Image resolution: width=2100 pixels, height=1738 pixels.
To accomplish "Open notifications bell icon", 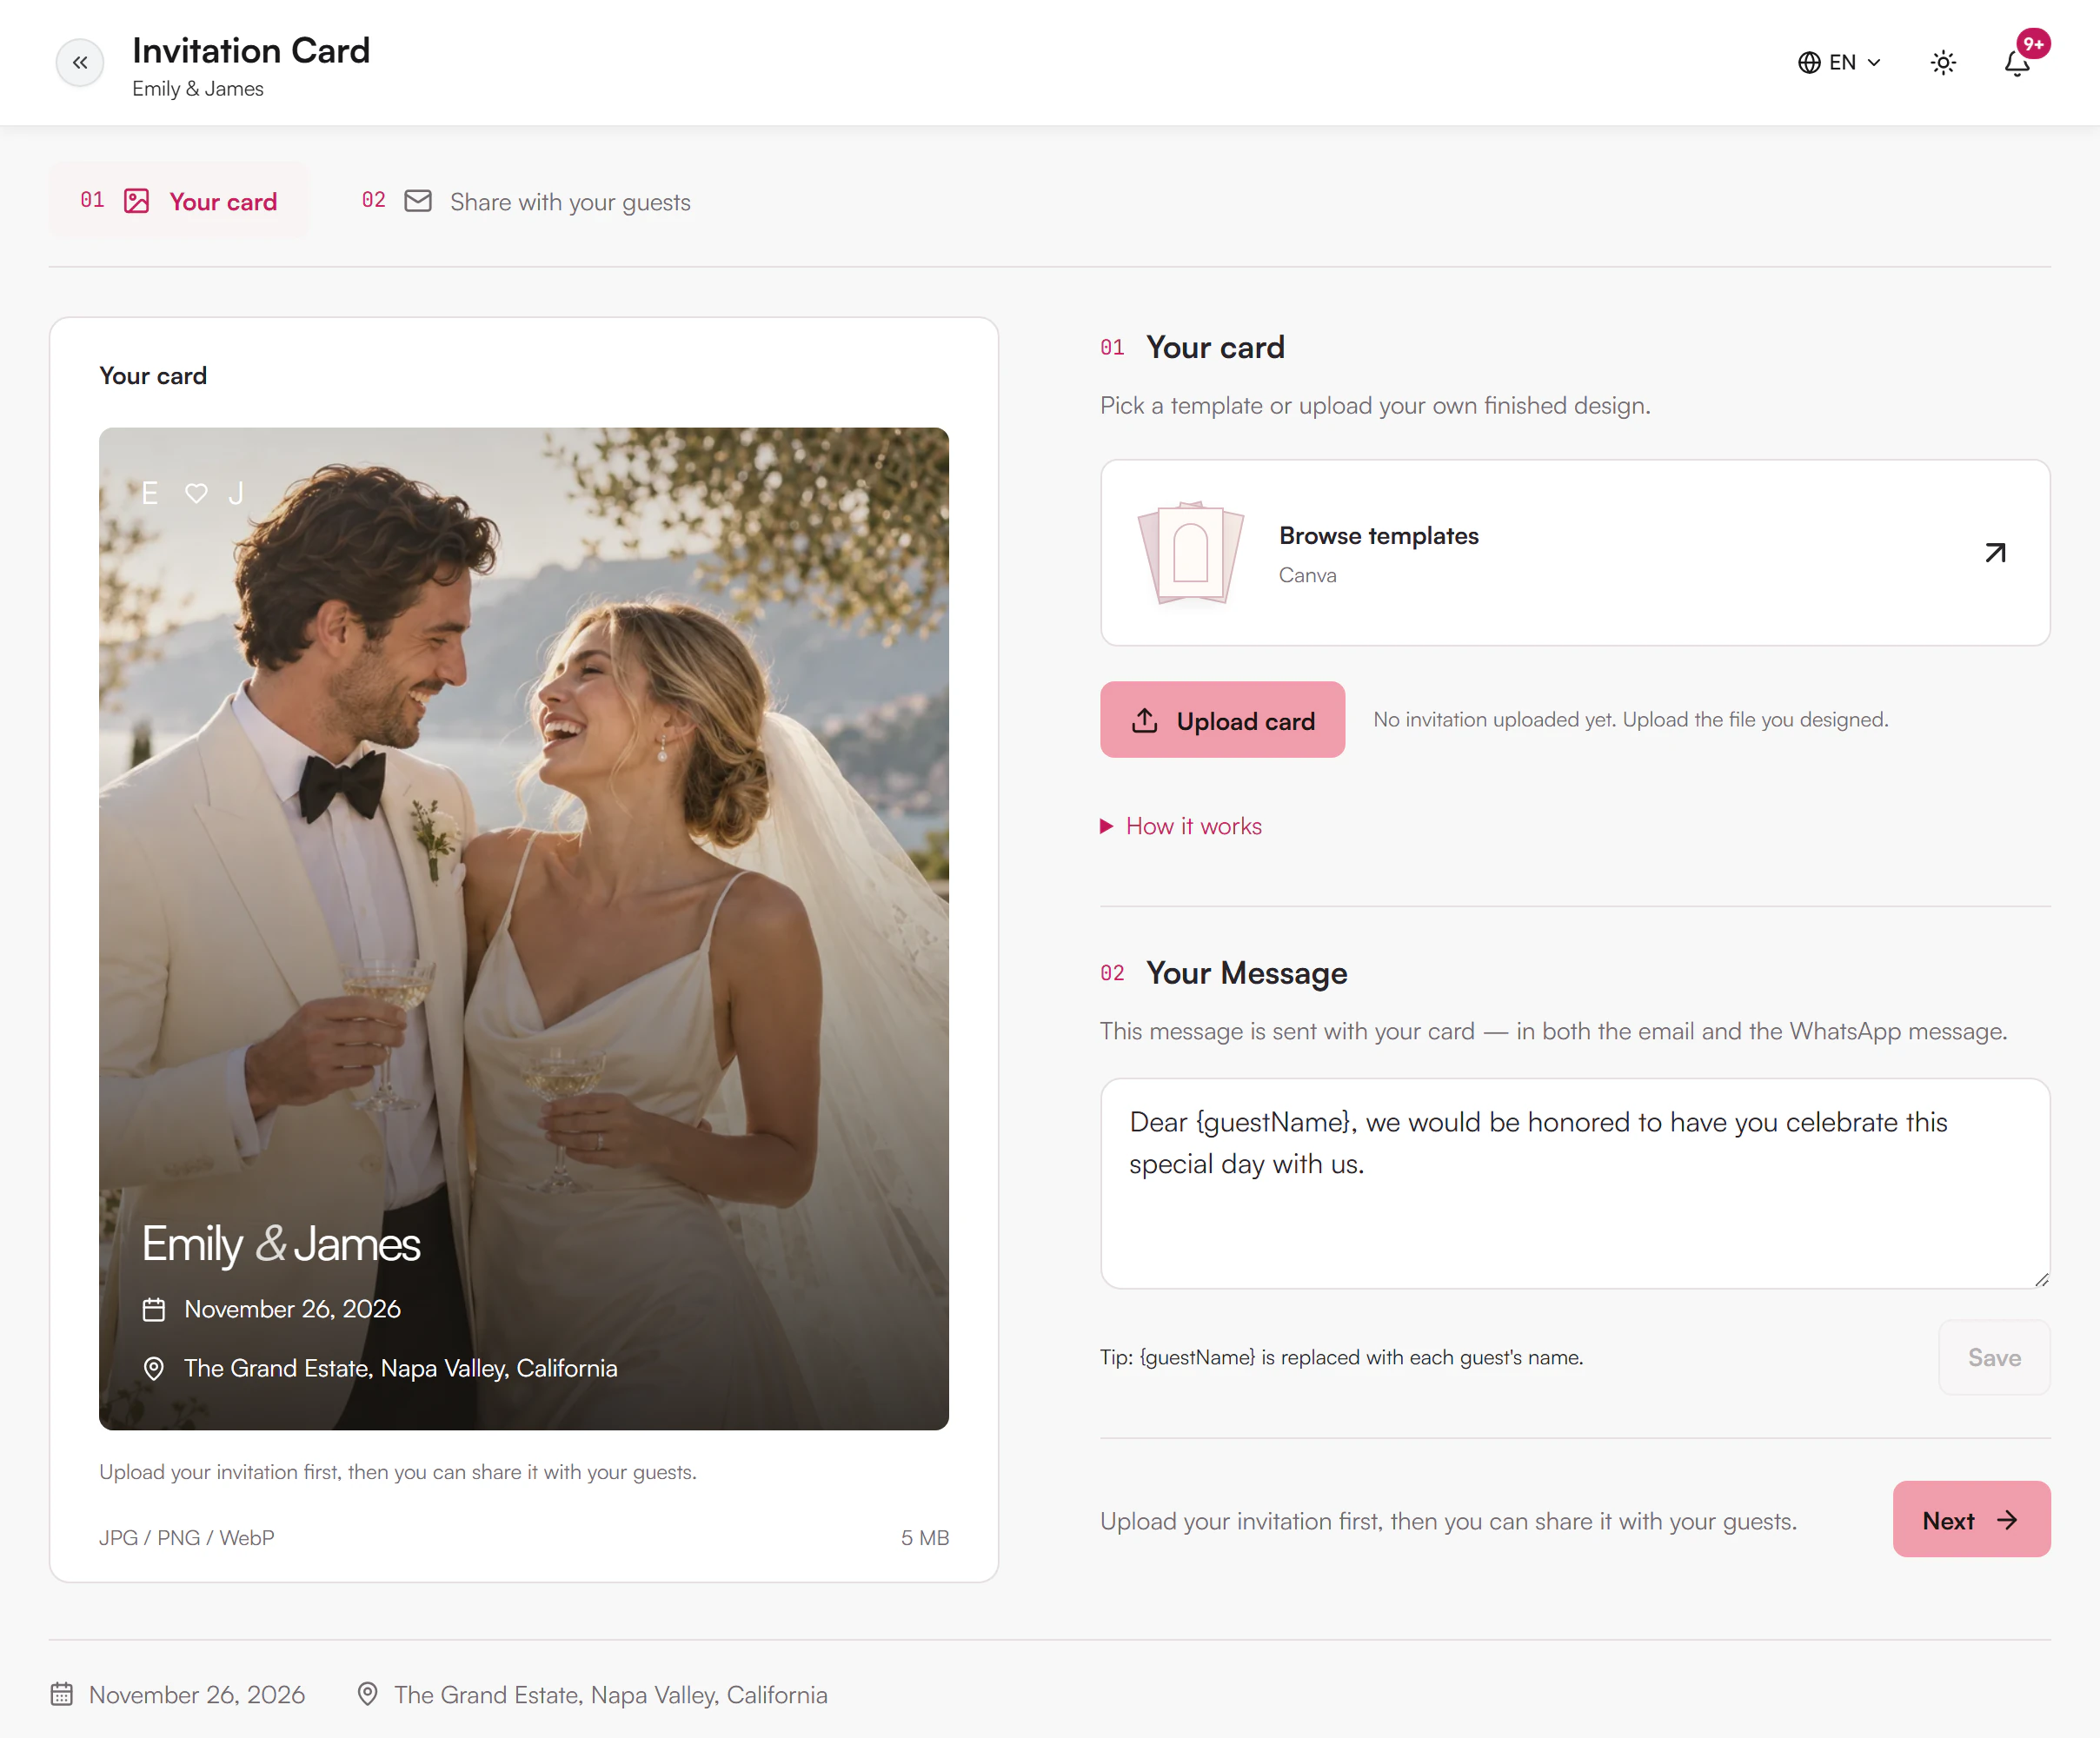I will [2017, 63].
